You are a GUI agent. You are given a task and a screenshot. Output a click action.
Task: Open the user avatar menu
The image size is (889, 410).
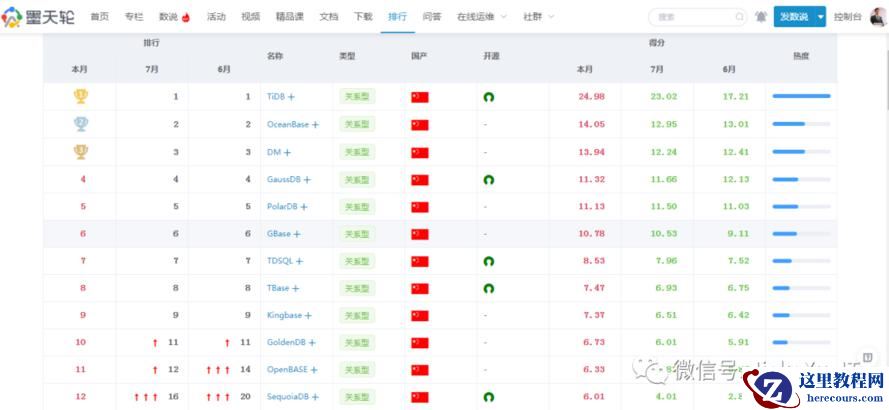pyautogui.click(x=878, y=17)
